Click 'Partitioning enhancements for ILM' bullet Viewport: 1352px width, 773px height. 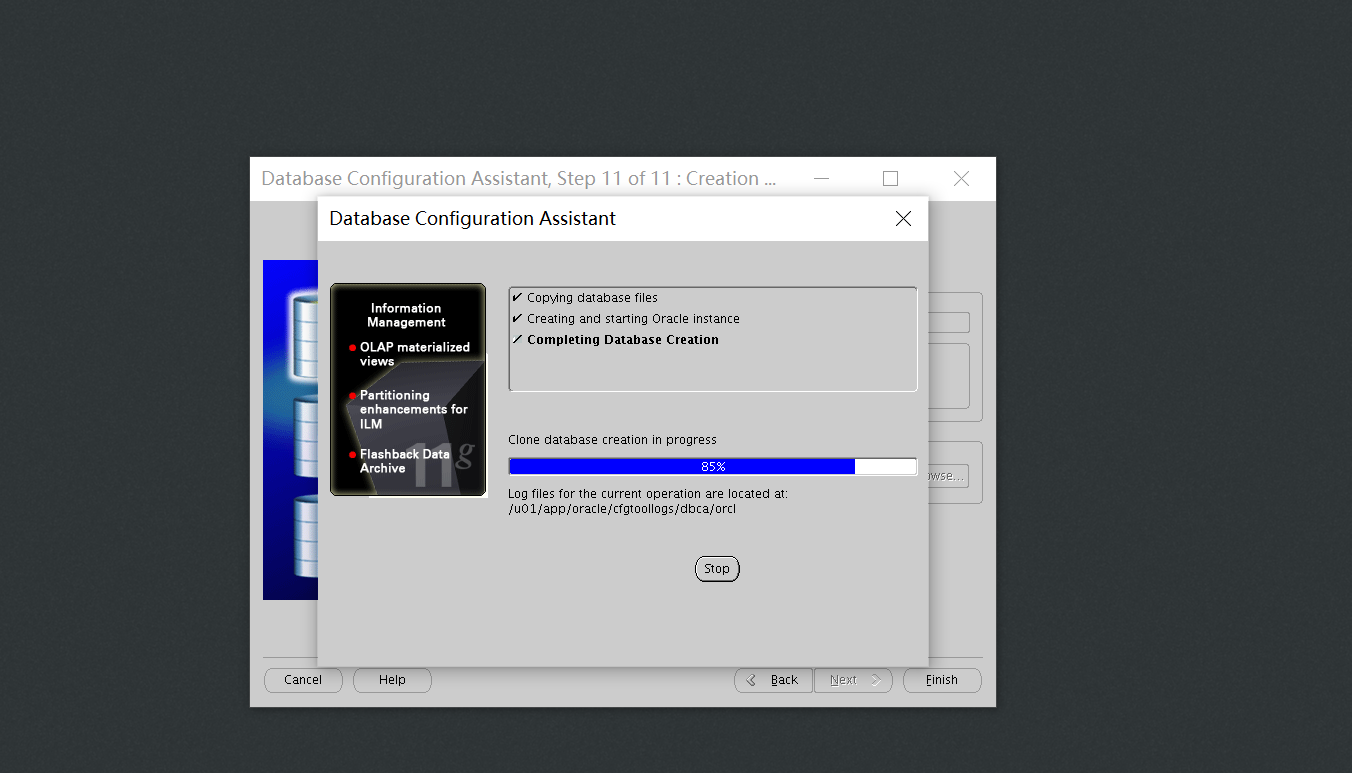413,409
